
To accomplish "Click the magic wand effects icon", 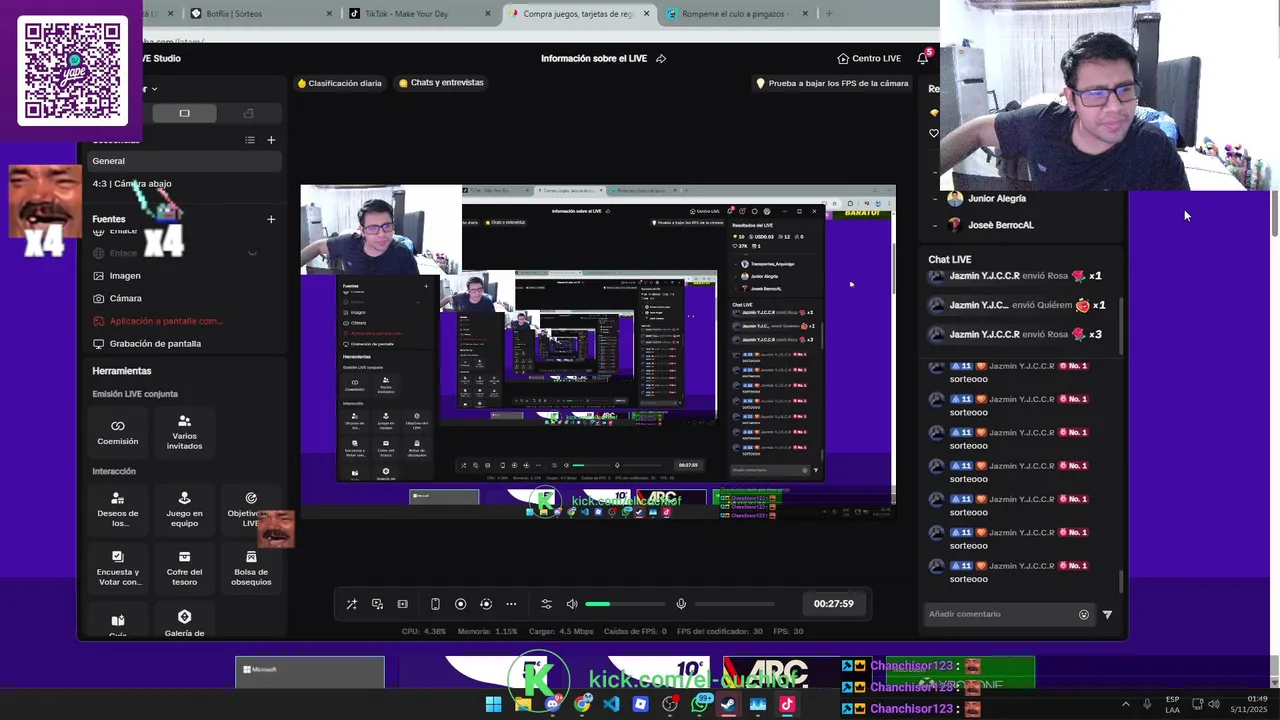I will tap(352, 604).
